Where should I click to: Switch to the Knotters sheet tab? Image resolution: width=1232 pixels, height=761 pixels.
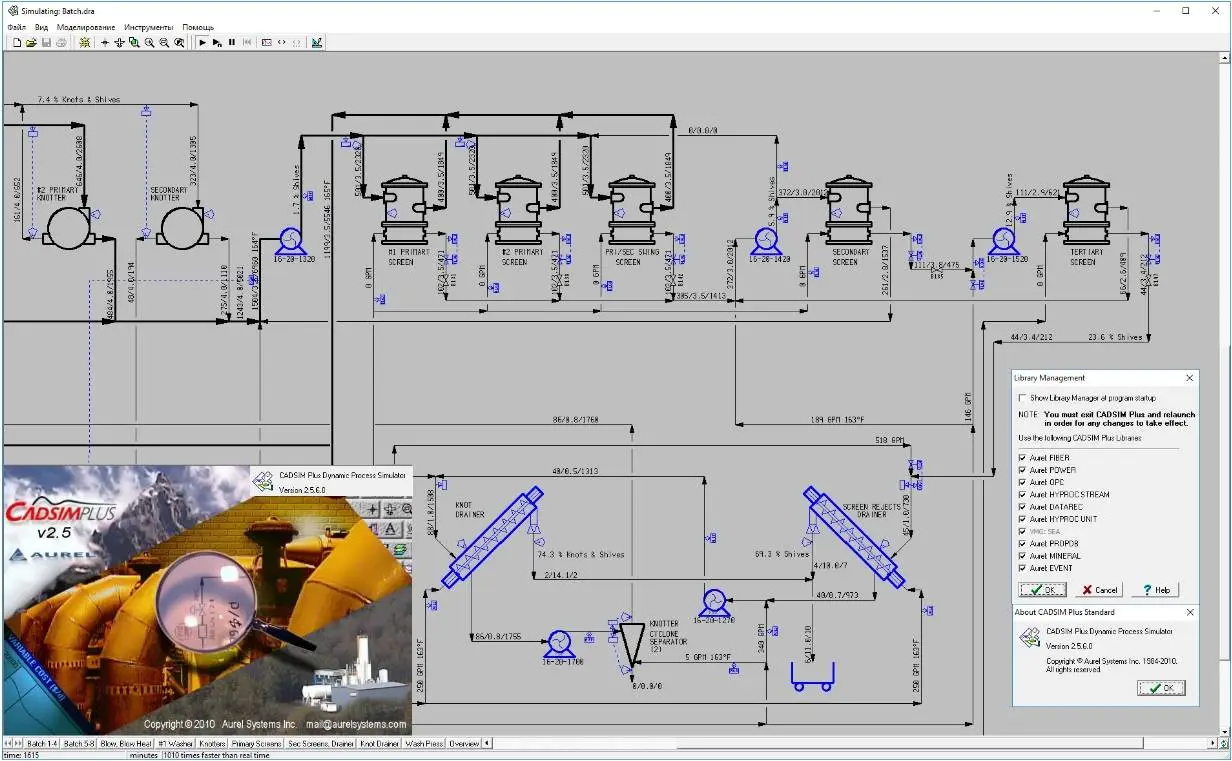tap(212, 744)
